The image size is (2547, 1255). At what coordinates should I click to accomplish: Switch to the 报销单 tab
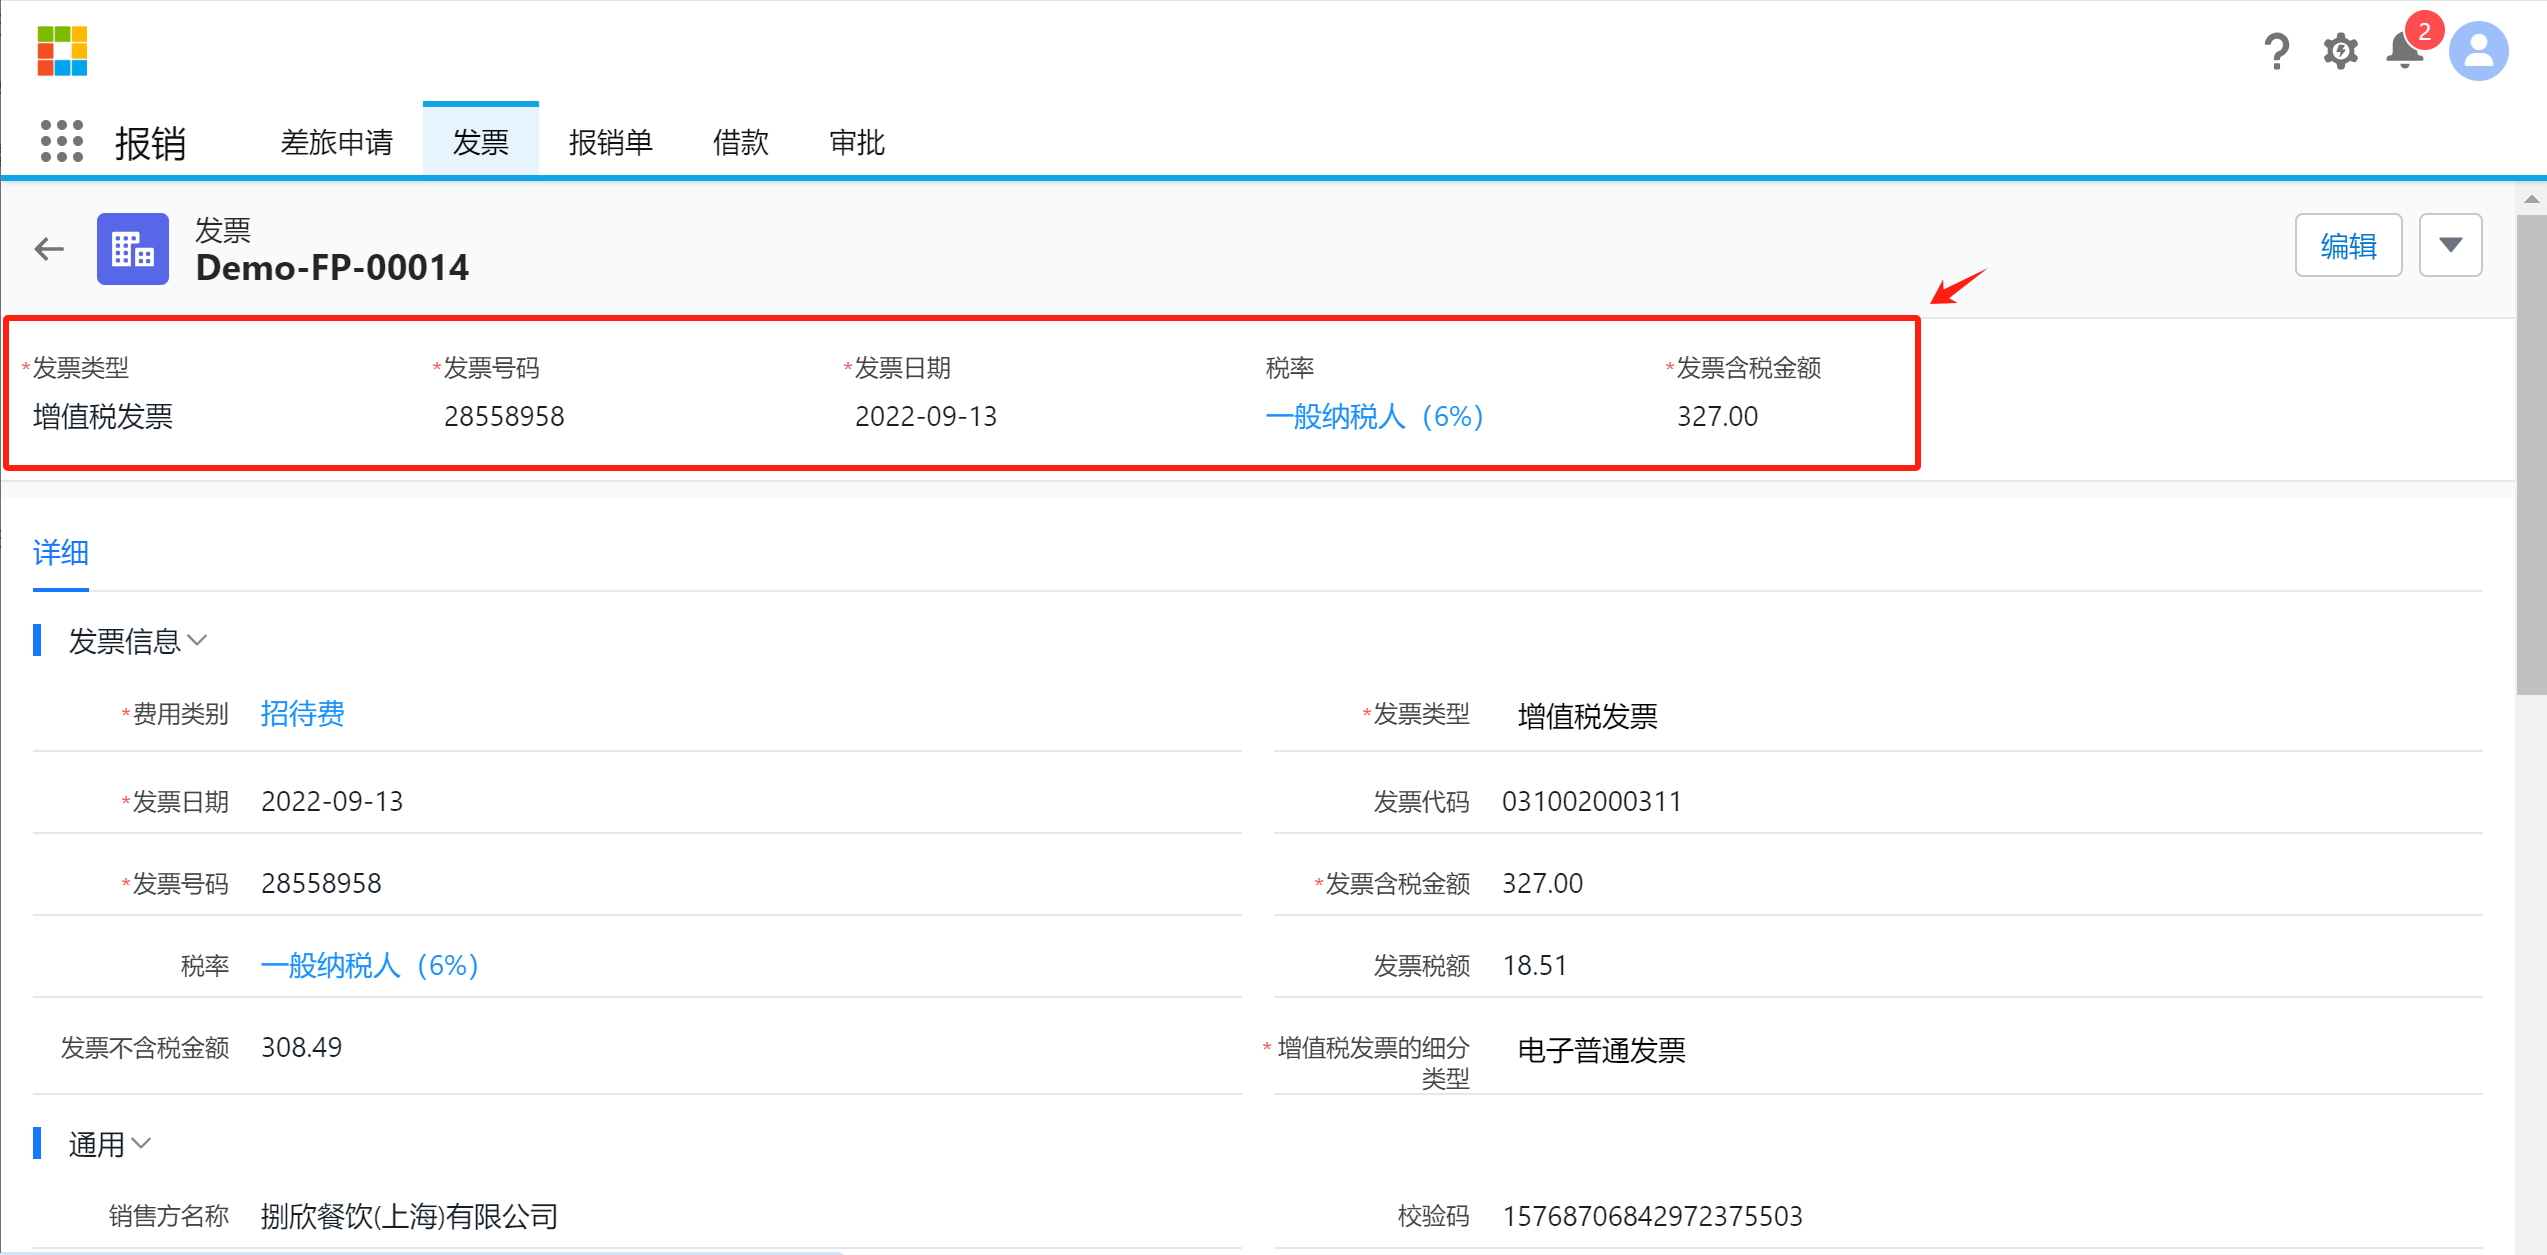(610, 143)
